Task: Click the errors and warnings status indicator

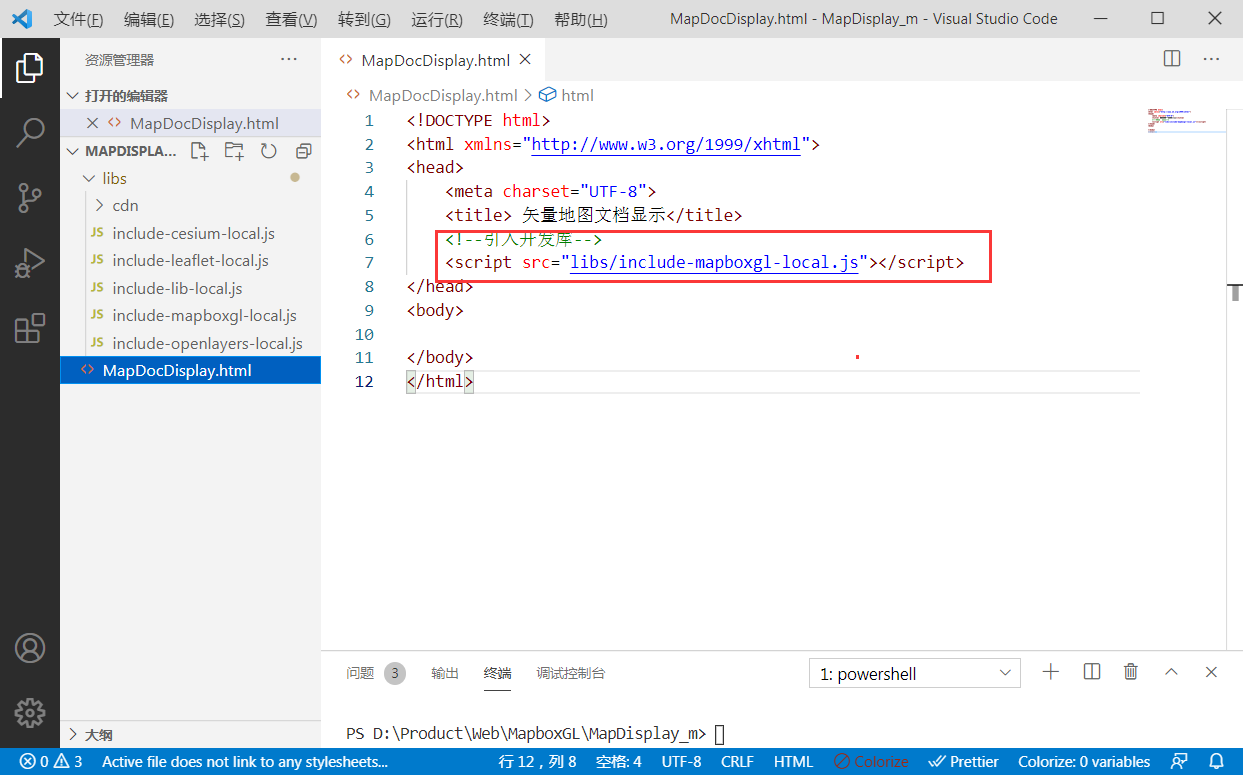Action: 51,762
